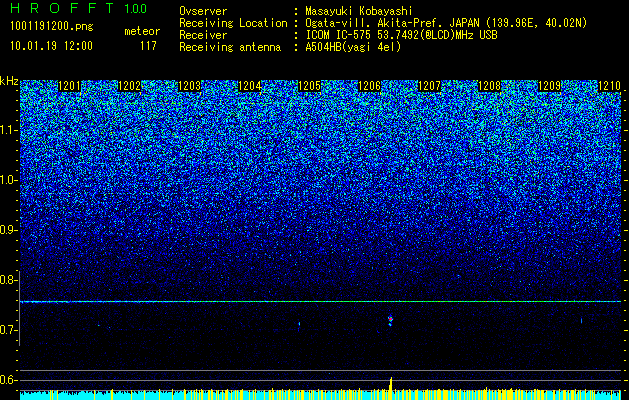Click the HROFFT 1.0.0 title text
The width and height of the screenshot is (629, 400).
tap(78, 8)
